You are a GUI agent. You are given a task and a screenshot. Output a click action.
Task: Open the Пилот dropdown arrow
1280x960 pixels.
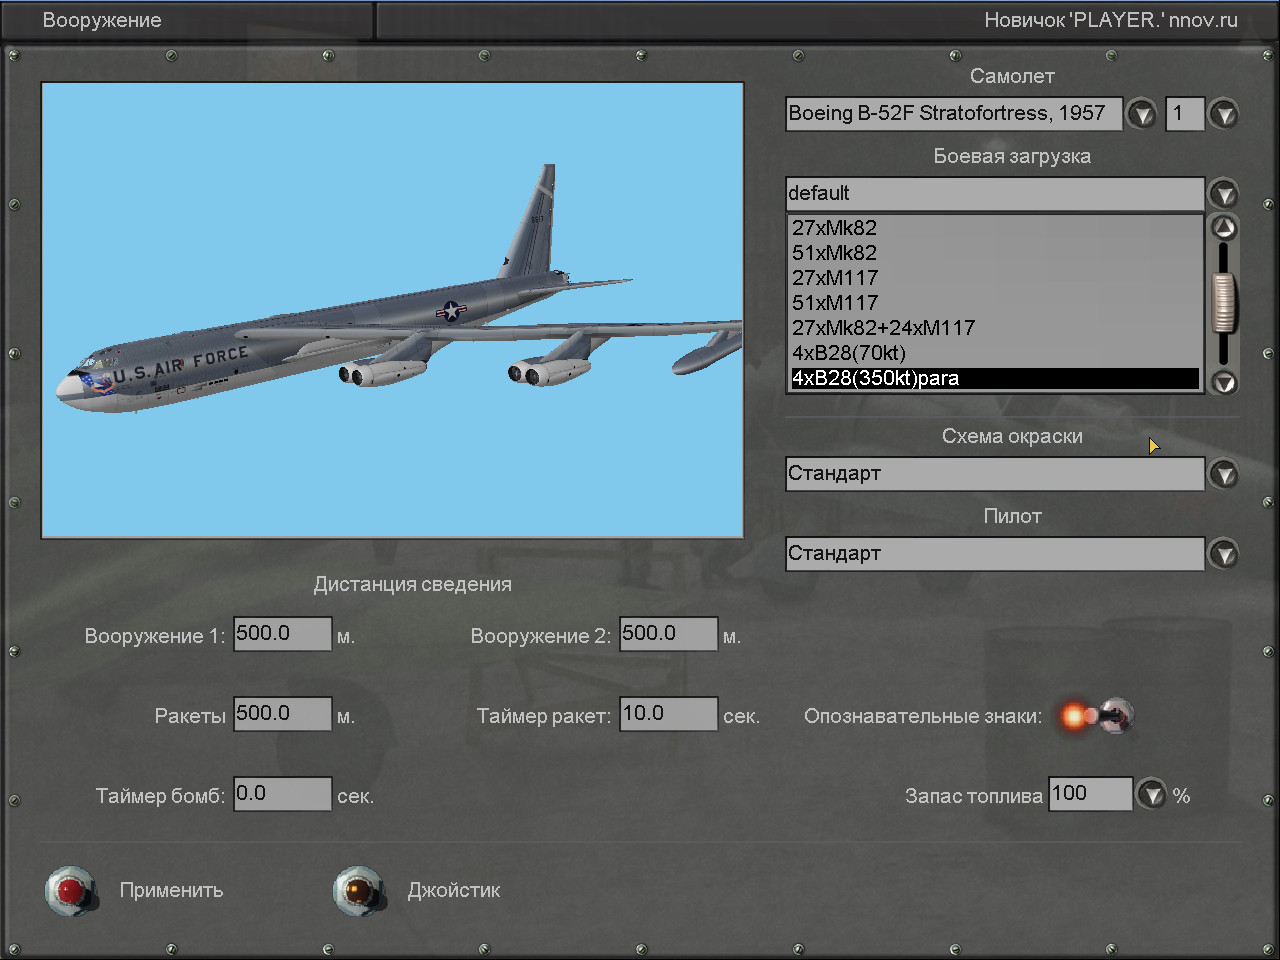[x=1223, y=554]
